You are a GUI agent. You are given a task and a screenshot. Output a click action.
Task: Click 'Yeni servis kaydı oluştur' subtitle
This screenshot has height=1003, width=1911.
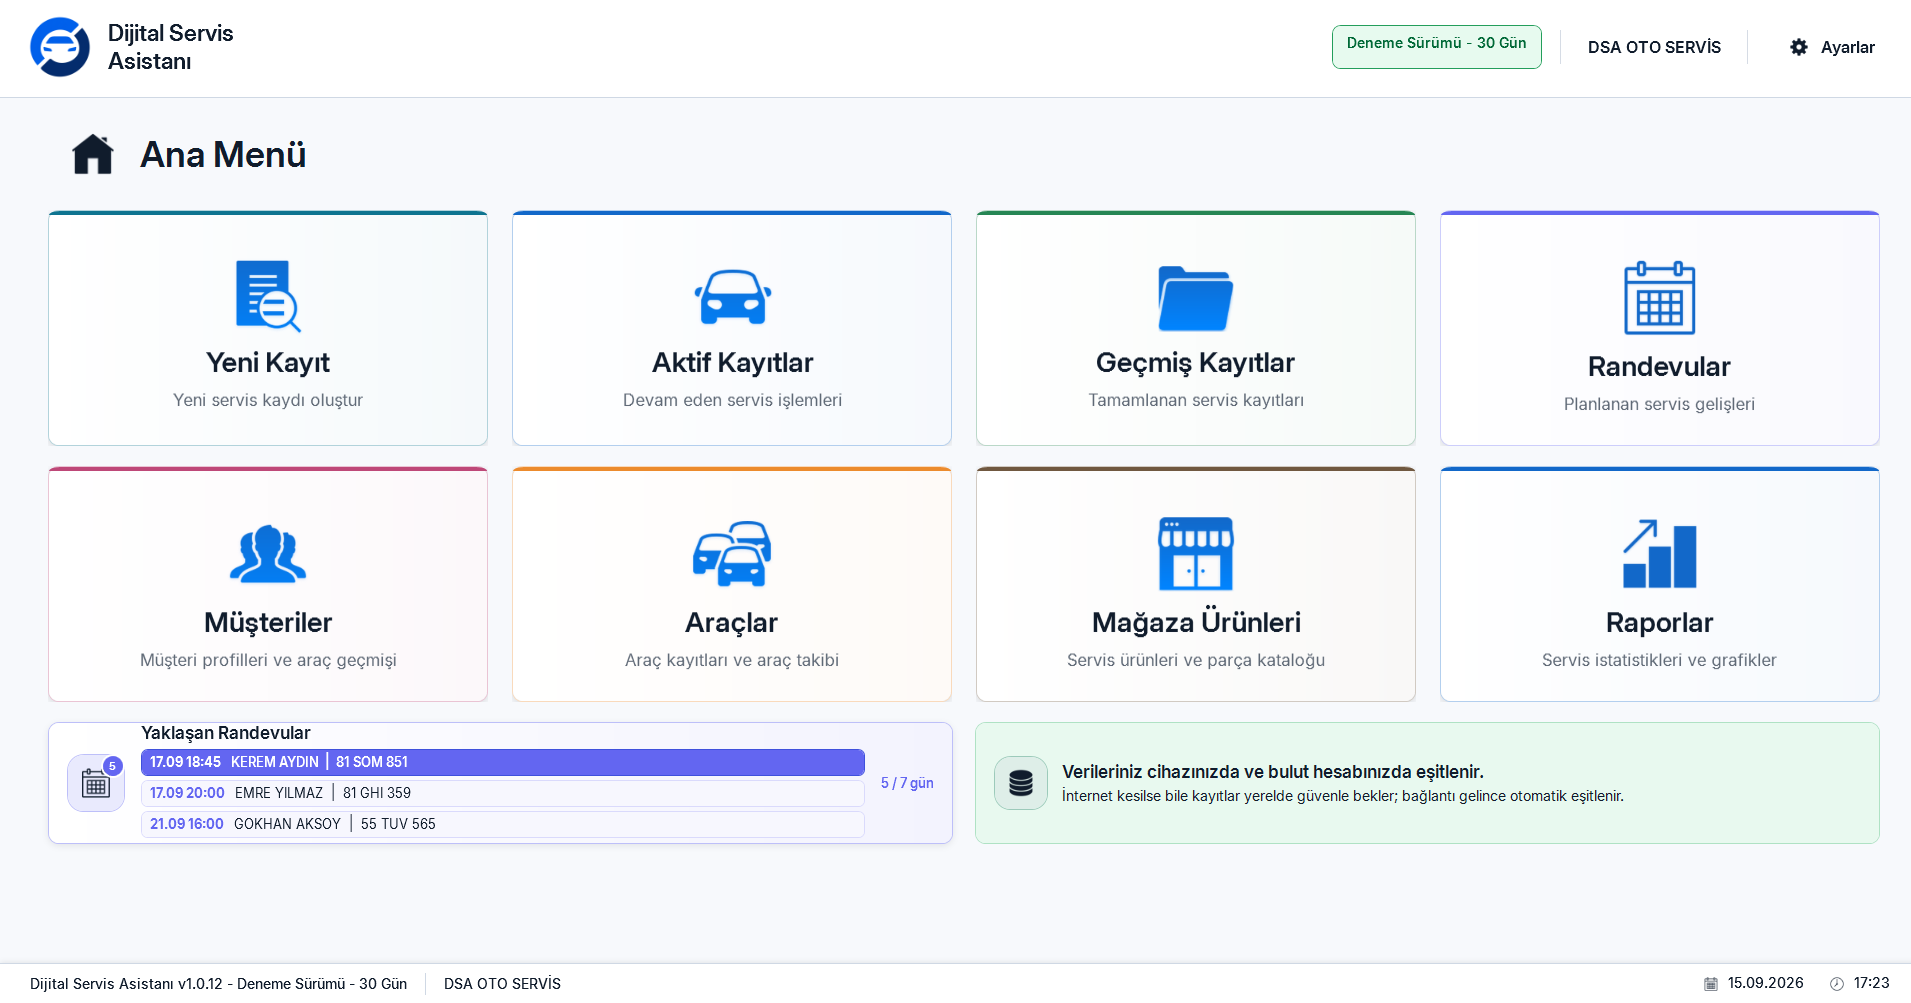pos(268,400)
